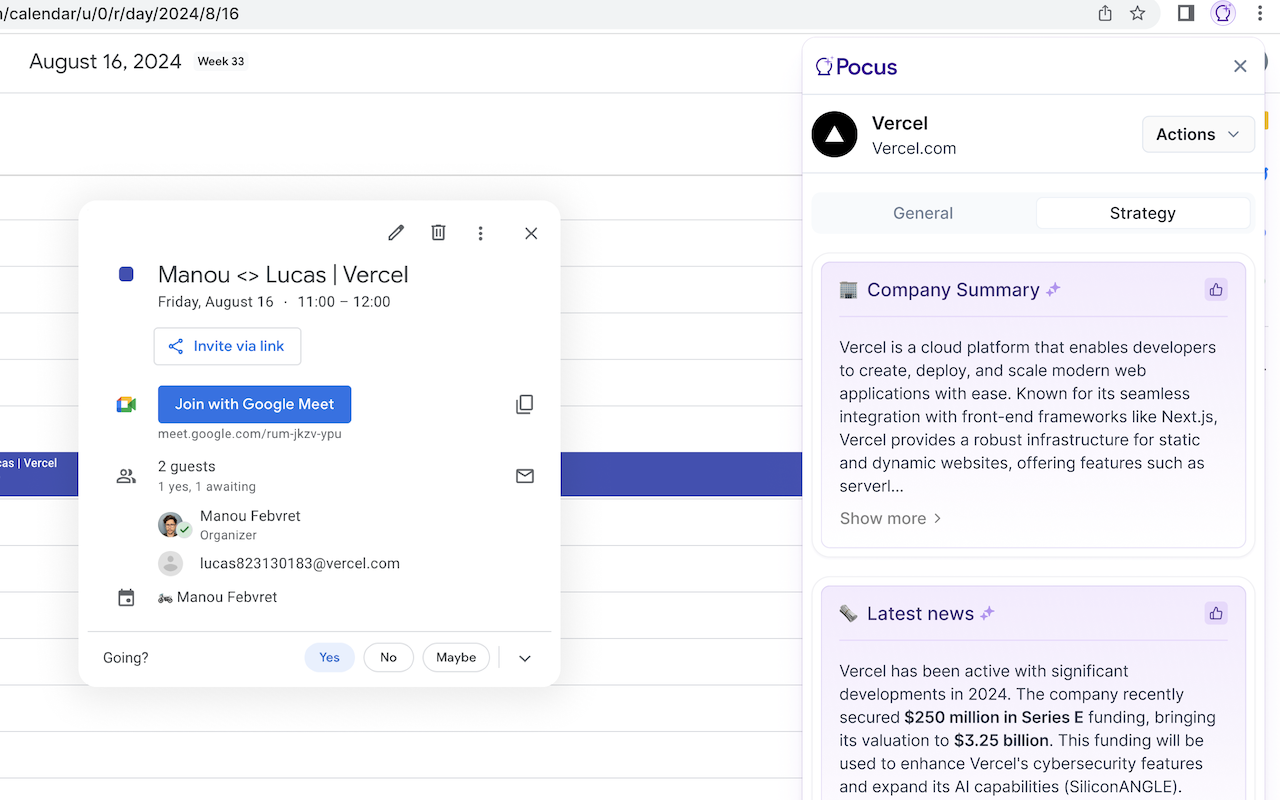The height and width of the screenshot is (800, 1280).
Task: Copy the Google Meet link
Action: point(524,404)
